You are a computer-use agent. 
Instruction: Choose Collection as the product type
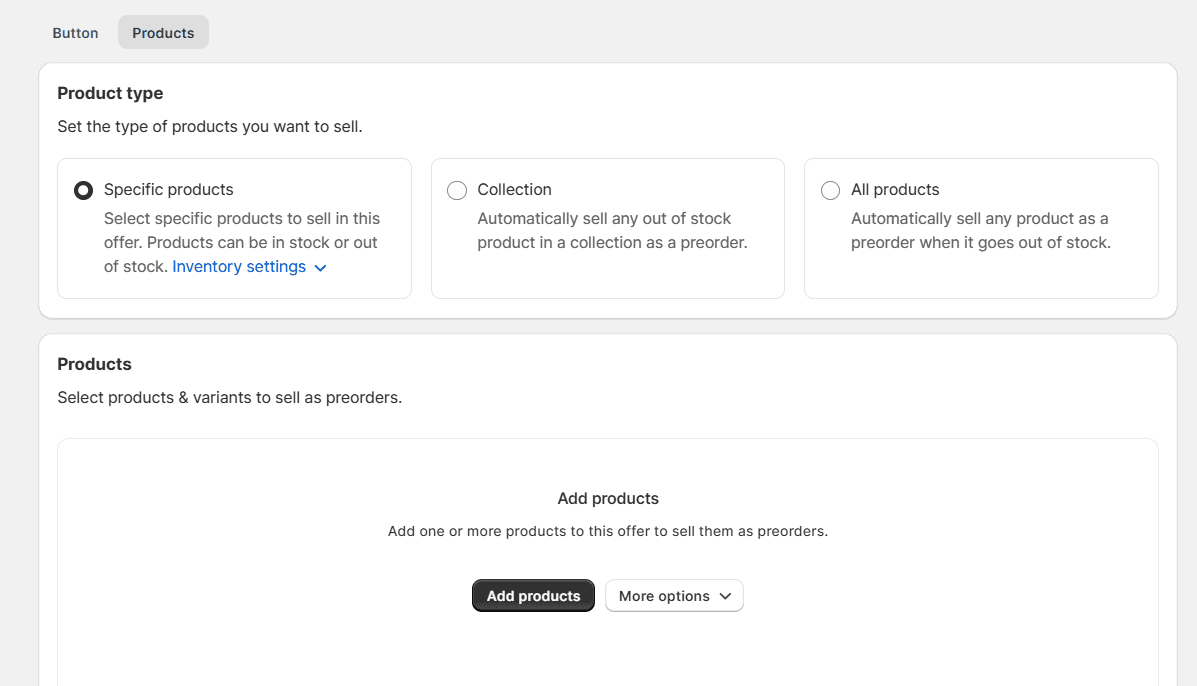click(457, 190)
